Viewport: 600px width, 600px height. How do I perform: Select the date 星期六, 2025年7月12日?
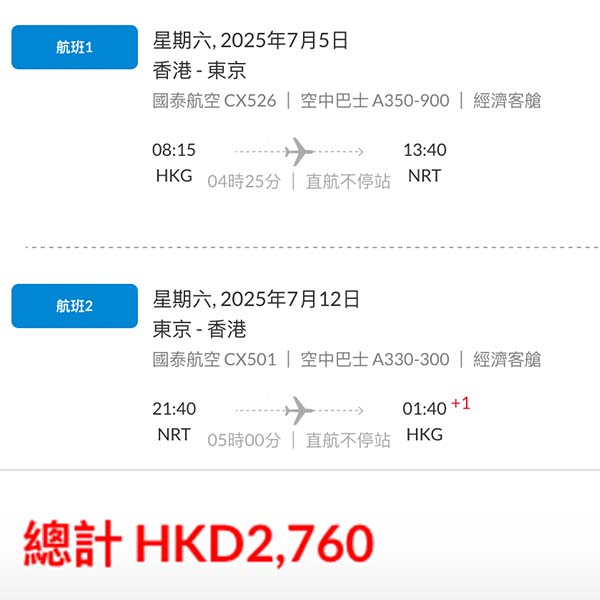[x=256, y=299]
